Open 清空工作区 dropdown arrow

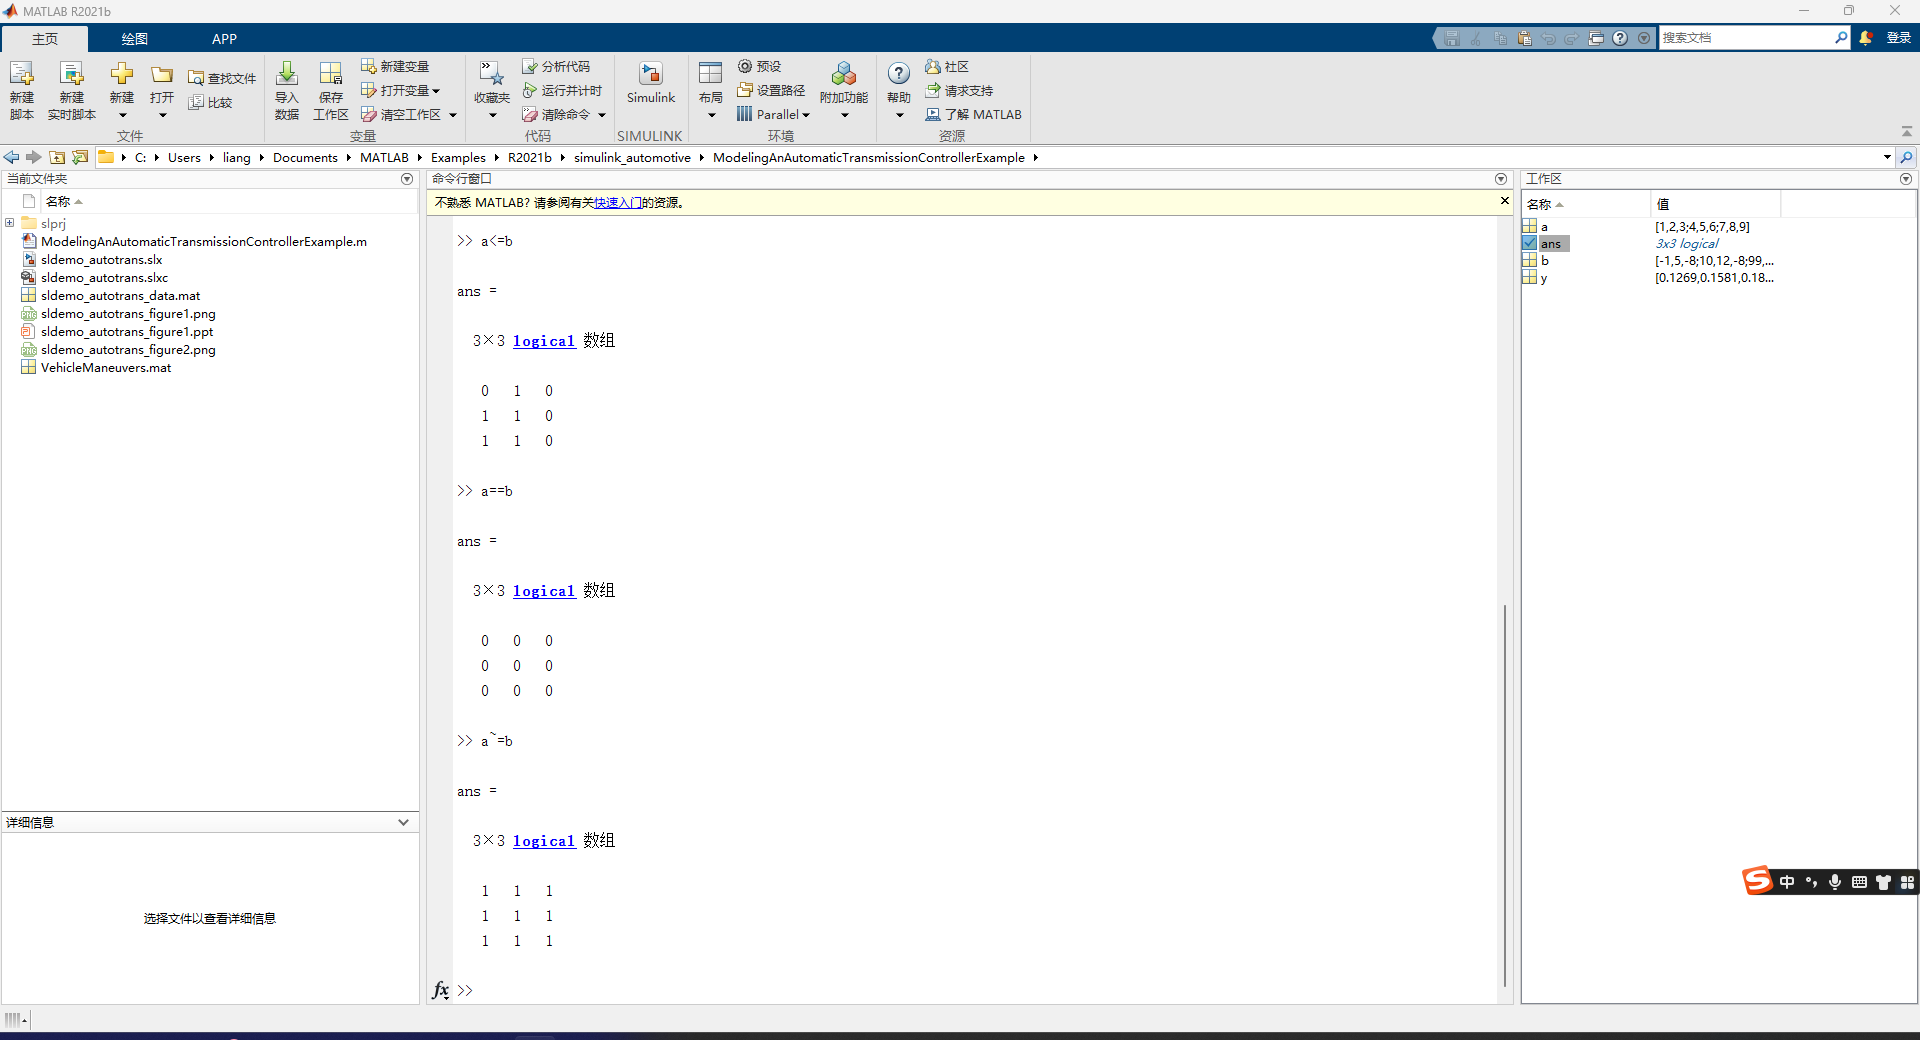453,115
